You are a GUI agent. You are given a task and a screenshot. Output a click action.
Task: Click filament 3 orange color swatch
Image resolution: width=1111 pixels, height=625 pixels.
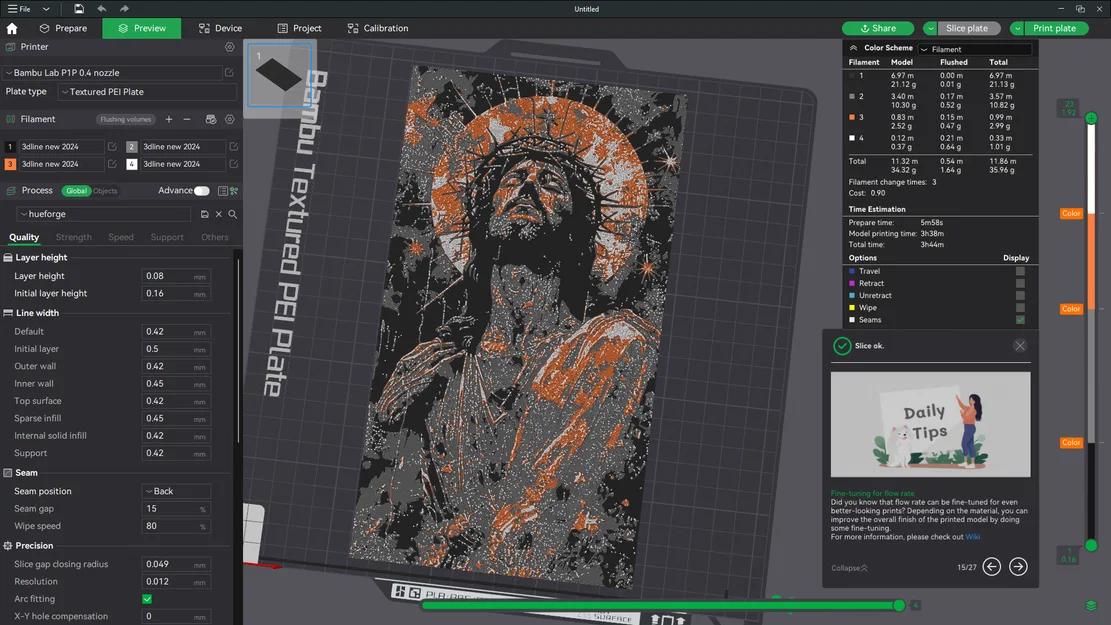[10, 164]
